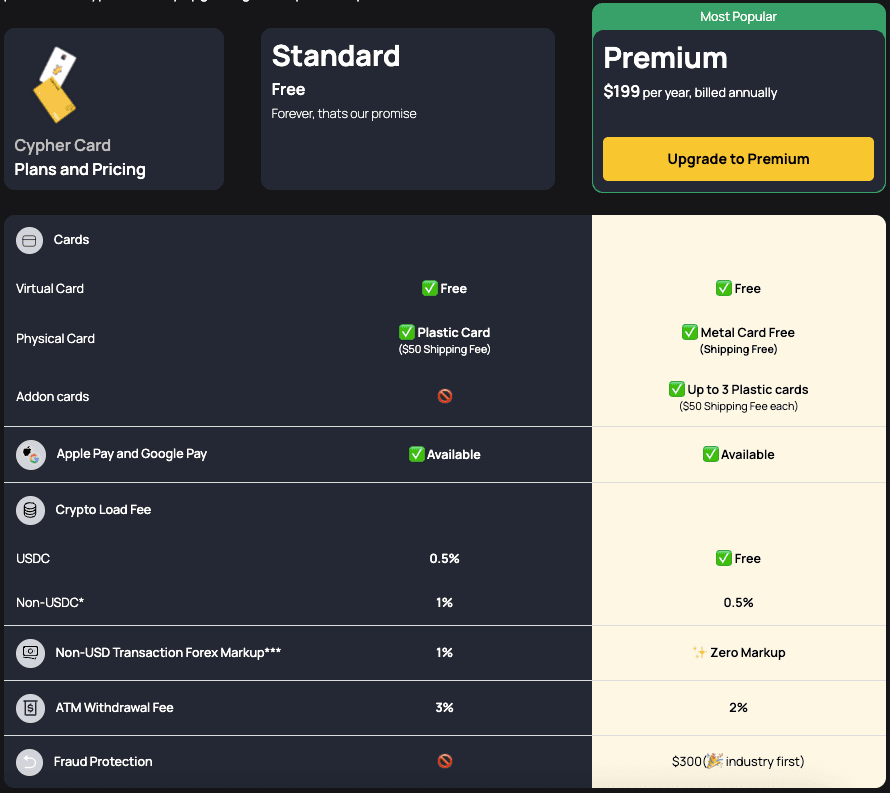
Task: Click 'Non-USD Transaction Forex Markup***' label
Action: click(168, 652)
